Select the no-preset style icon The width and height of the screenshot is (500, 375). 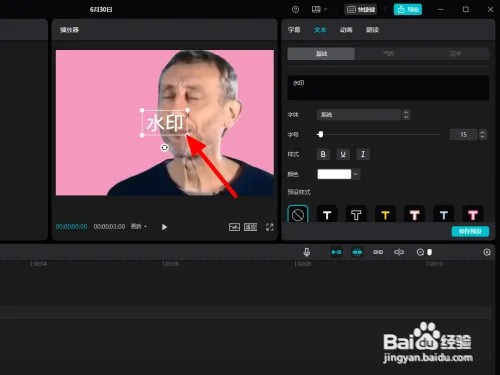pos(298,215)
